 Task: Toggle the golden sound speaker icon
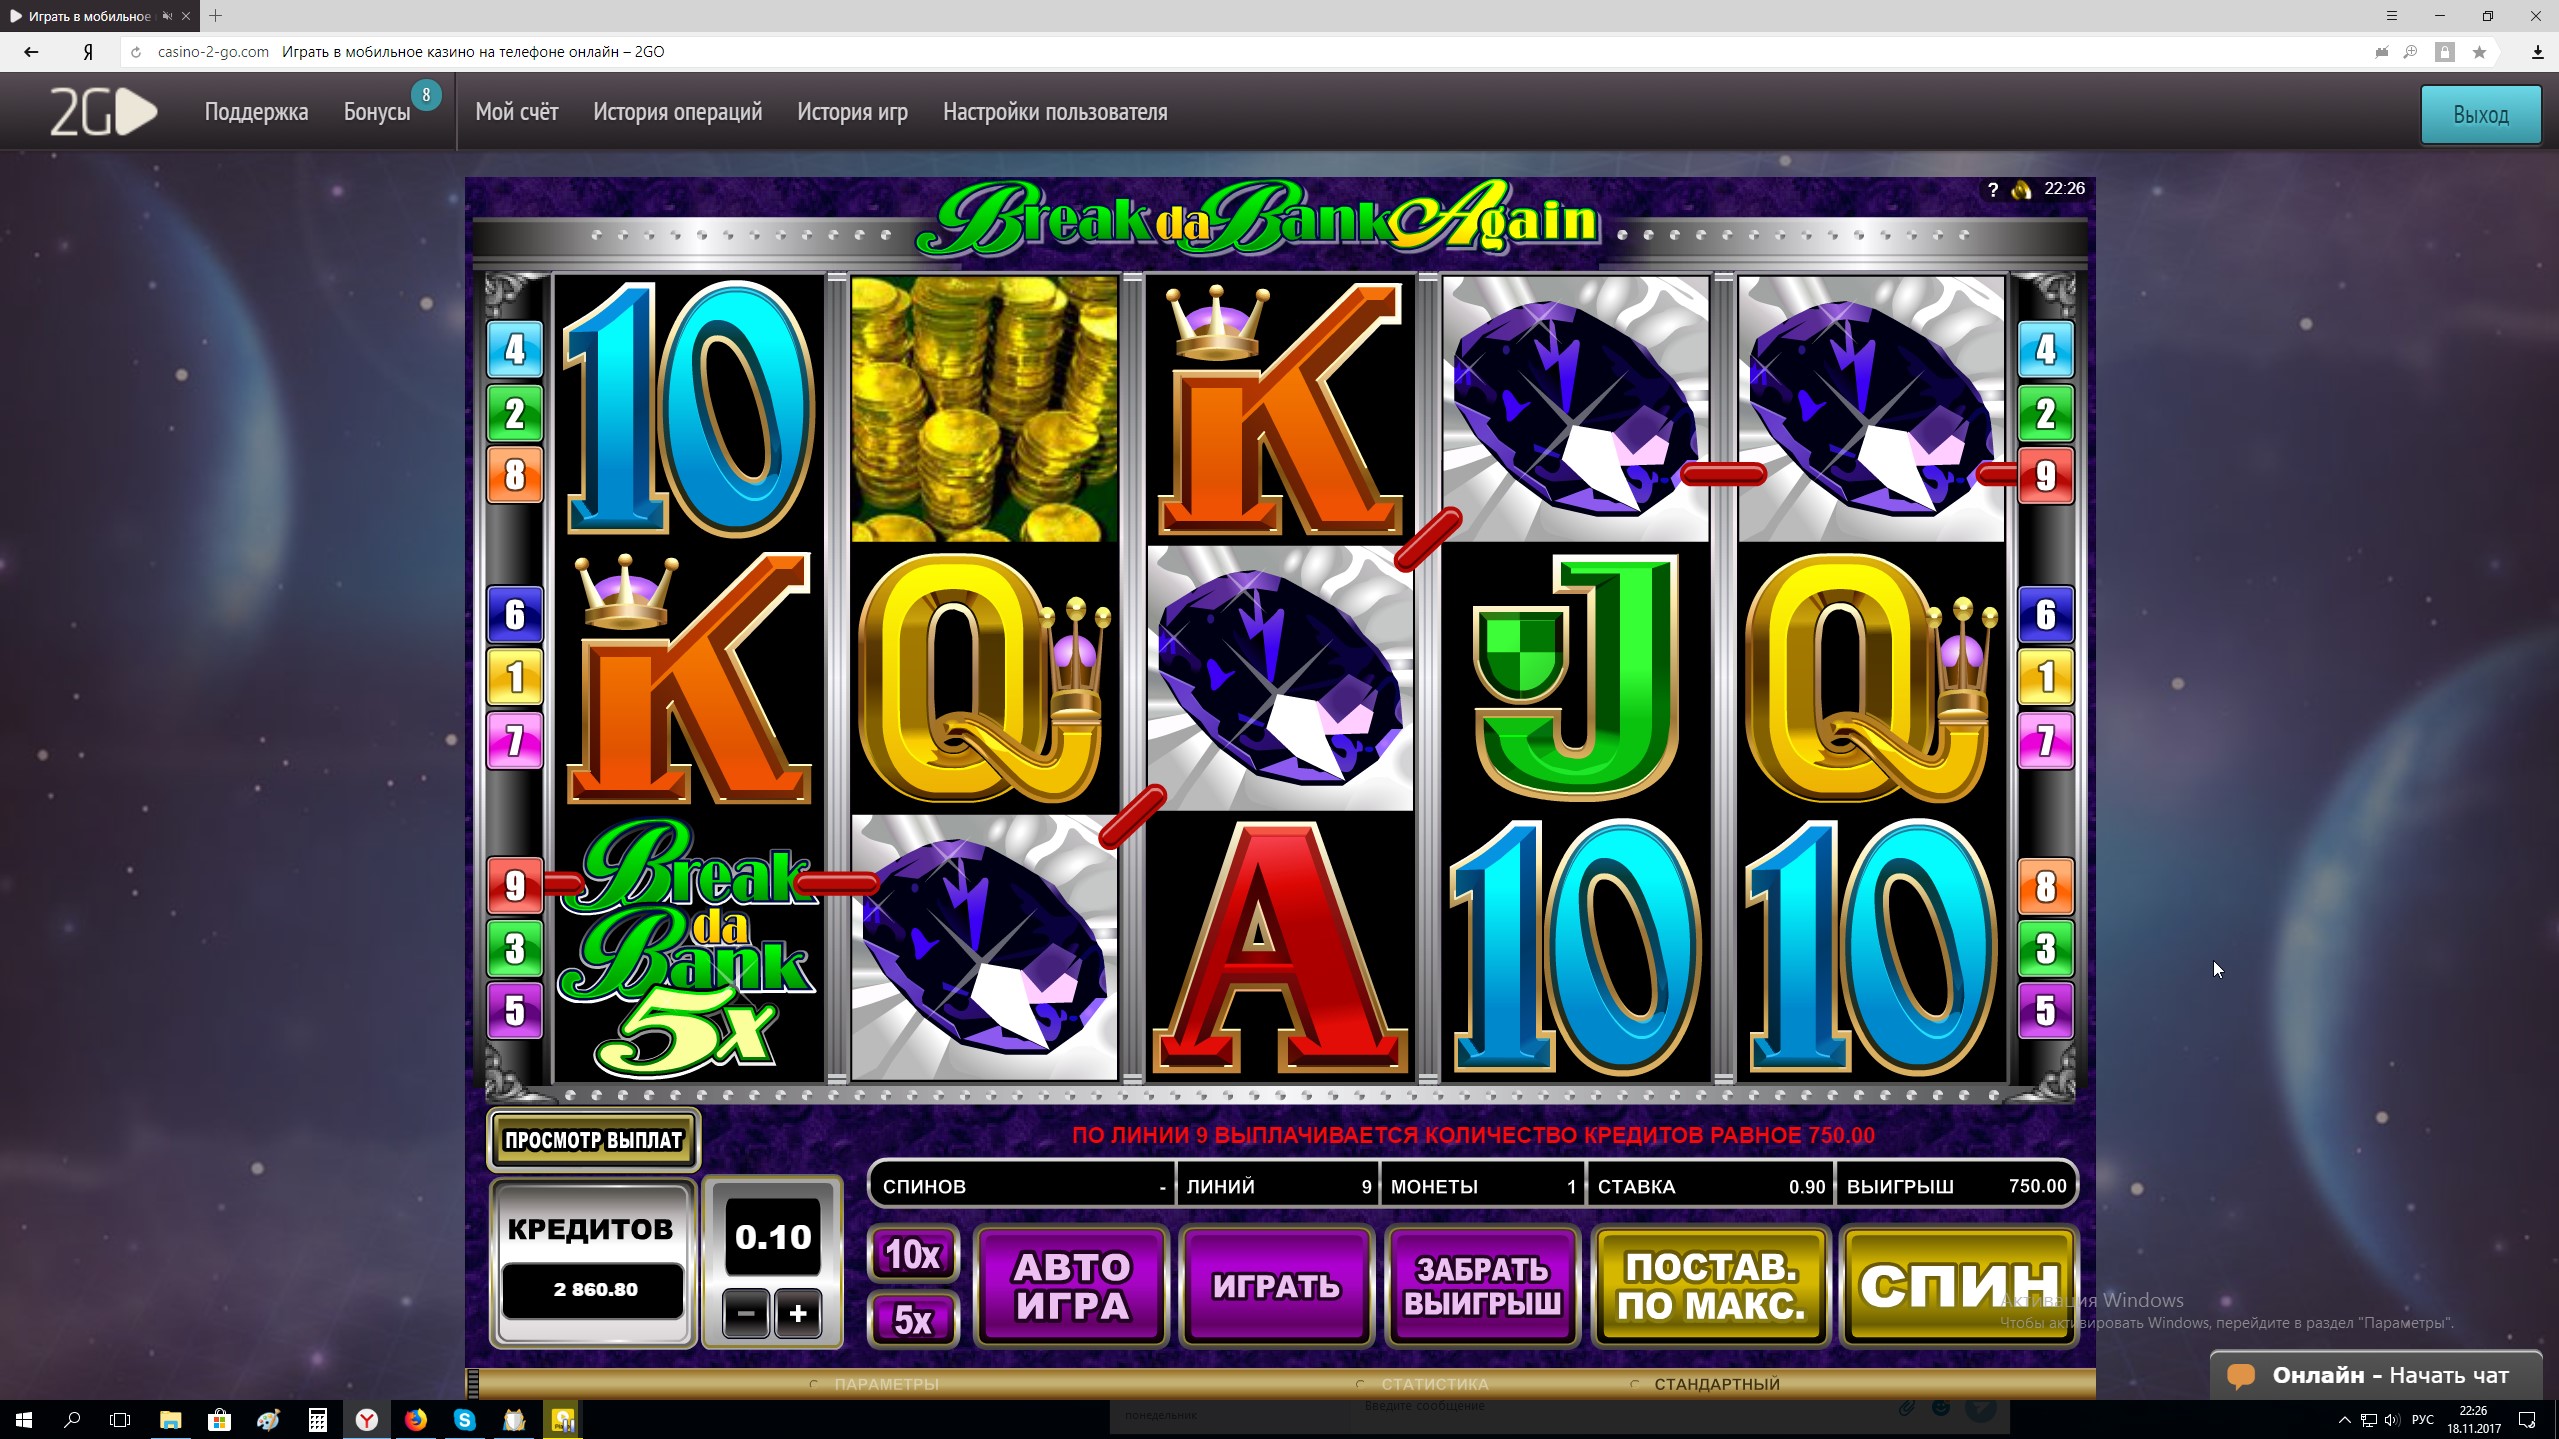click(x=2021, y=190)
